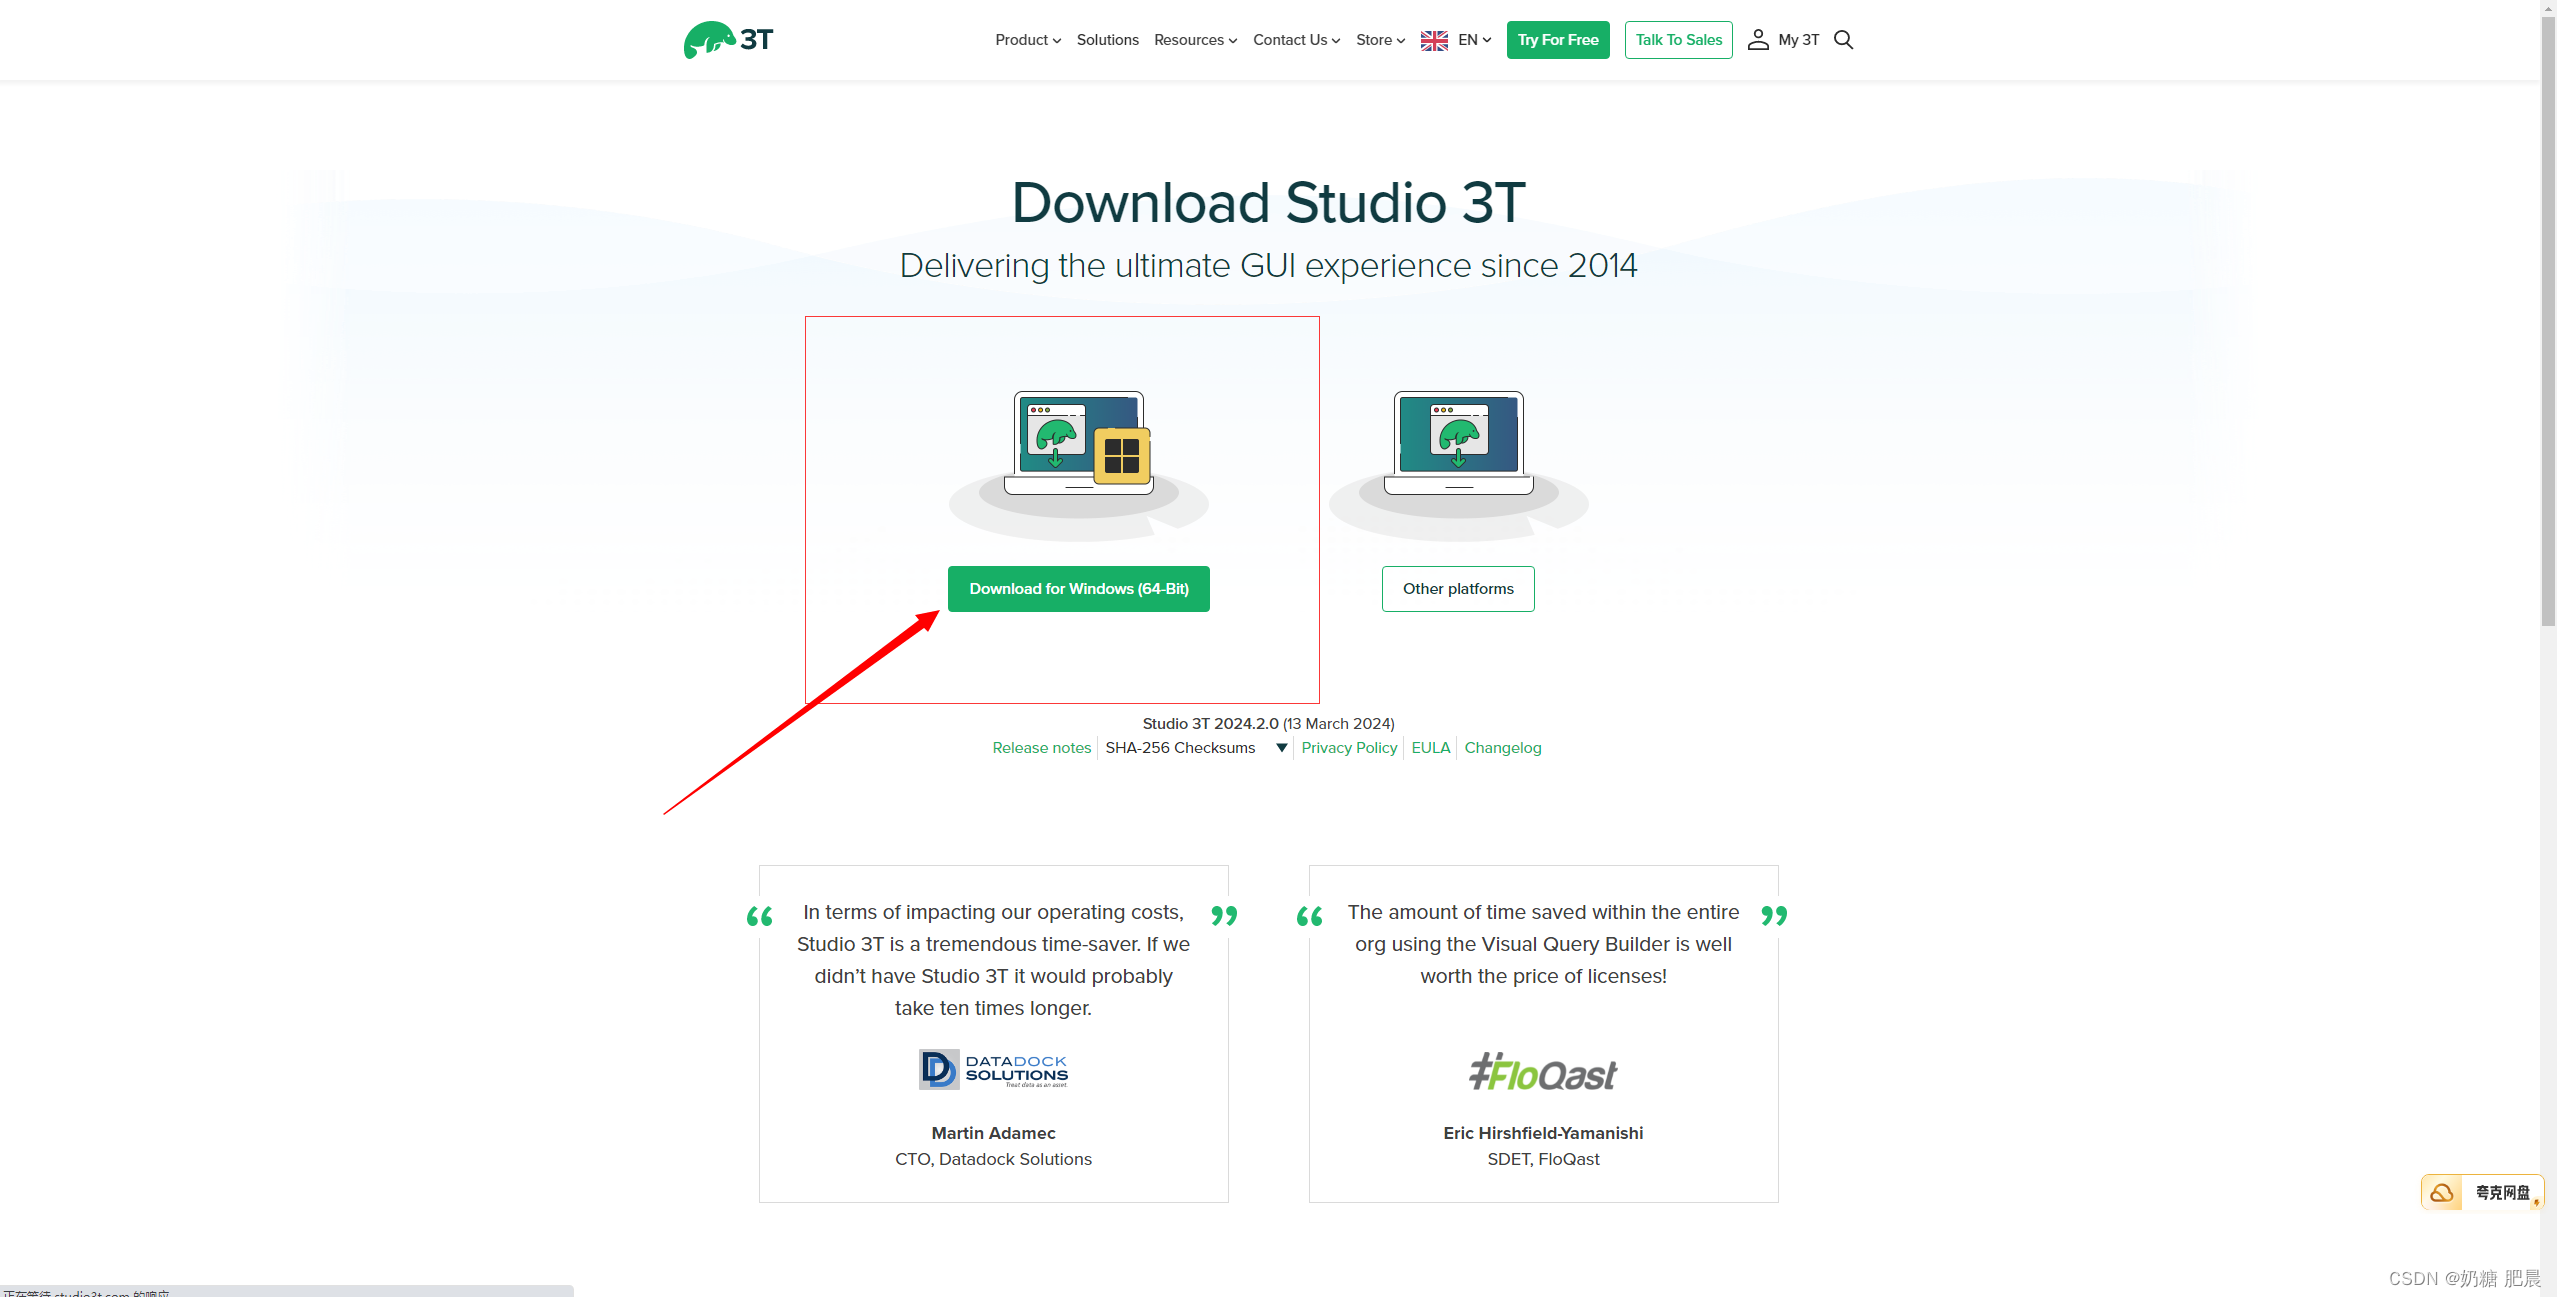Open the Solutions menu item

coord(1107,40)
